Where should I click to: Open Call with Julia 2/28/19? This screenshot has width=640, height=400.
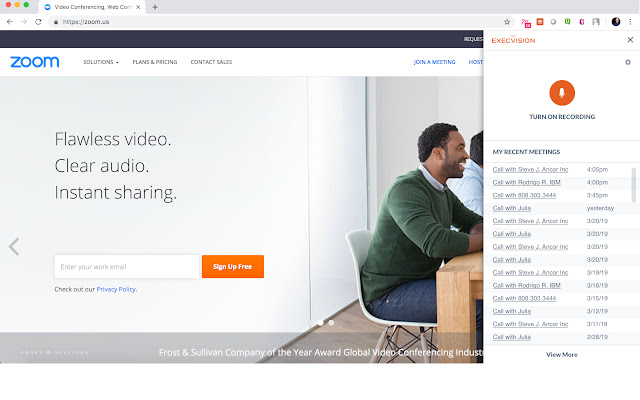511,337
